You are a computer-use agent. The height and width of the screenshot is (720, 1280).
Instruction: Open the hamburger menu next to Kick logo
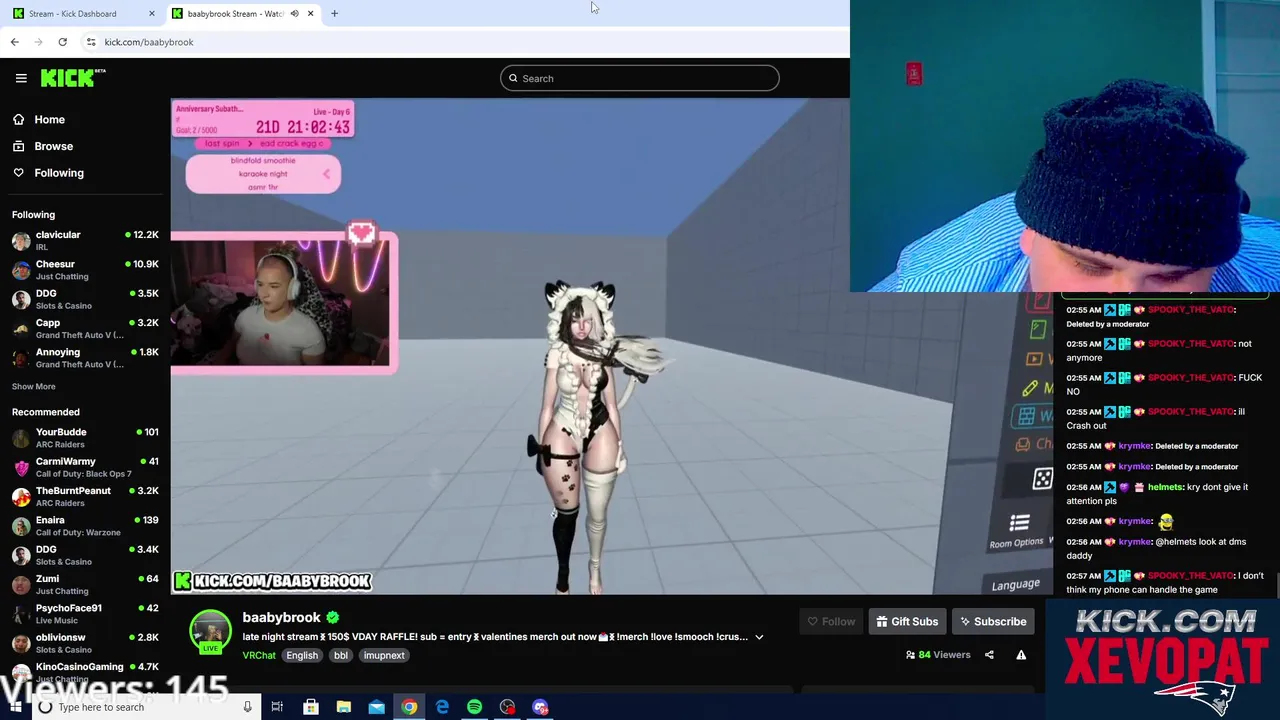point(21,78)
